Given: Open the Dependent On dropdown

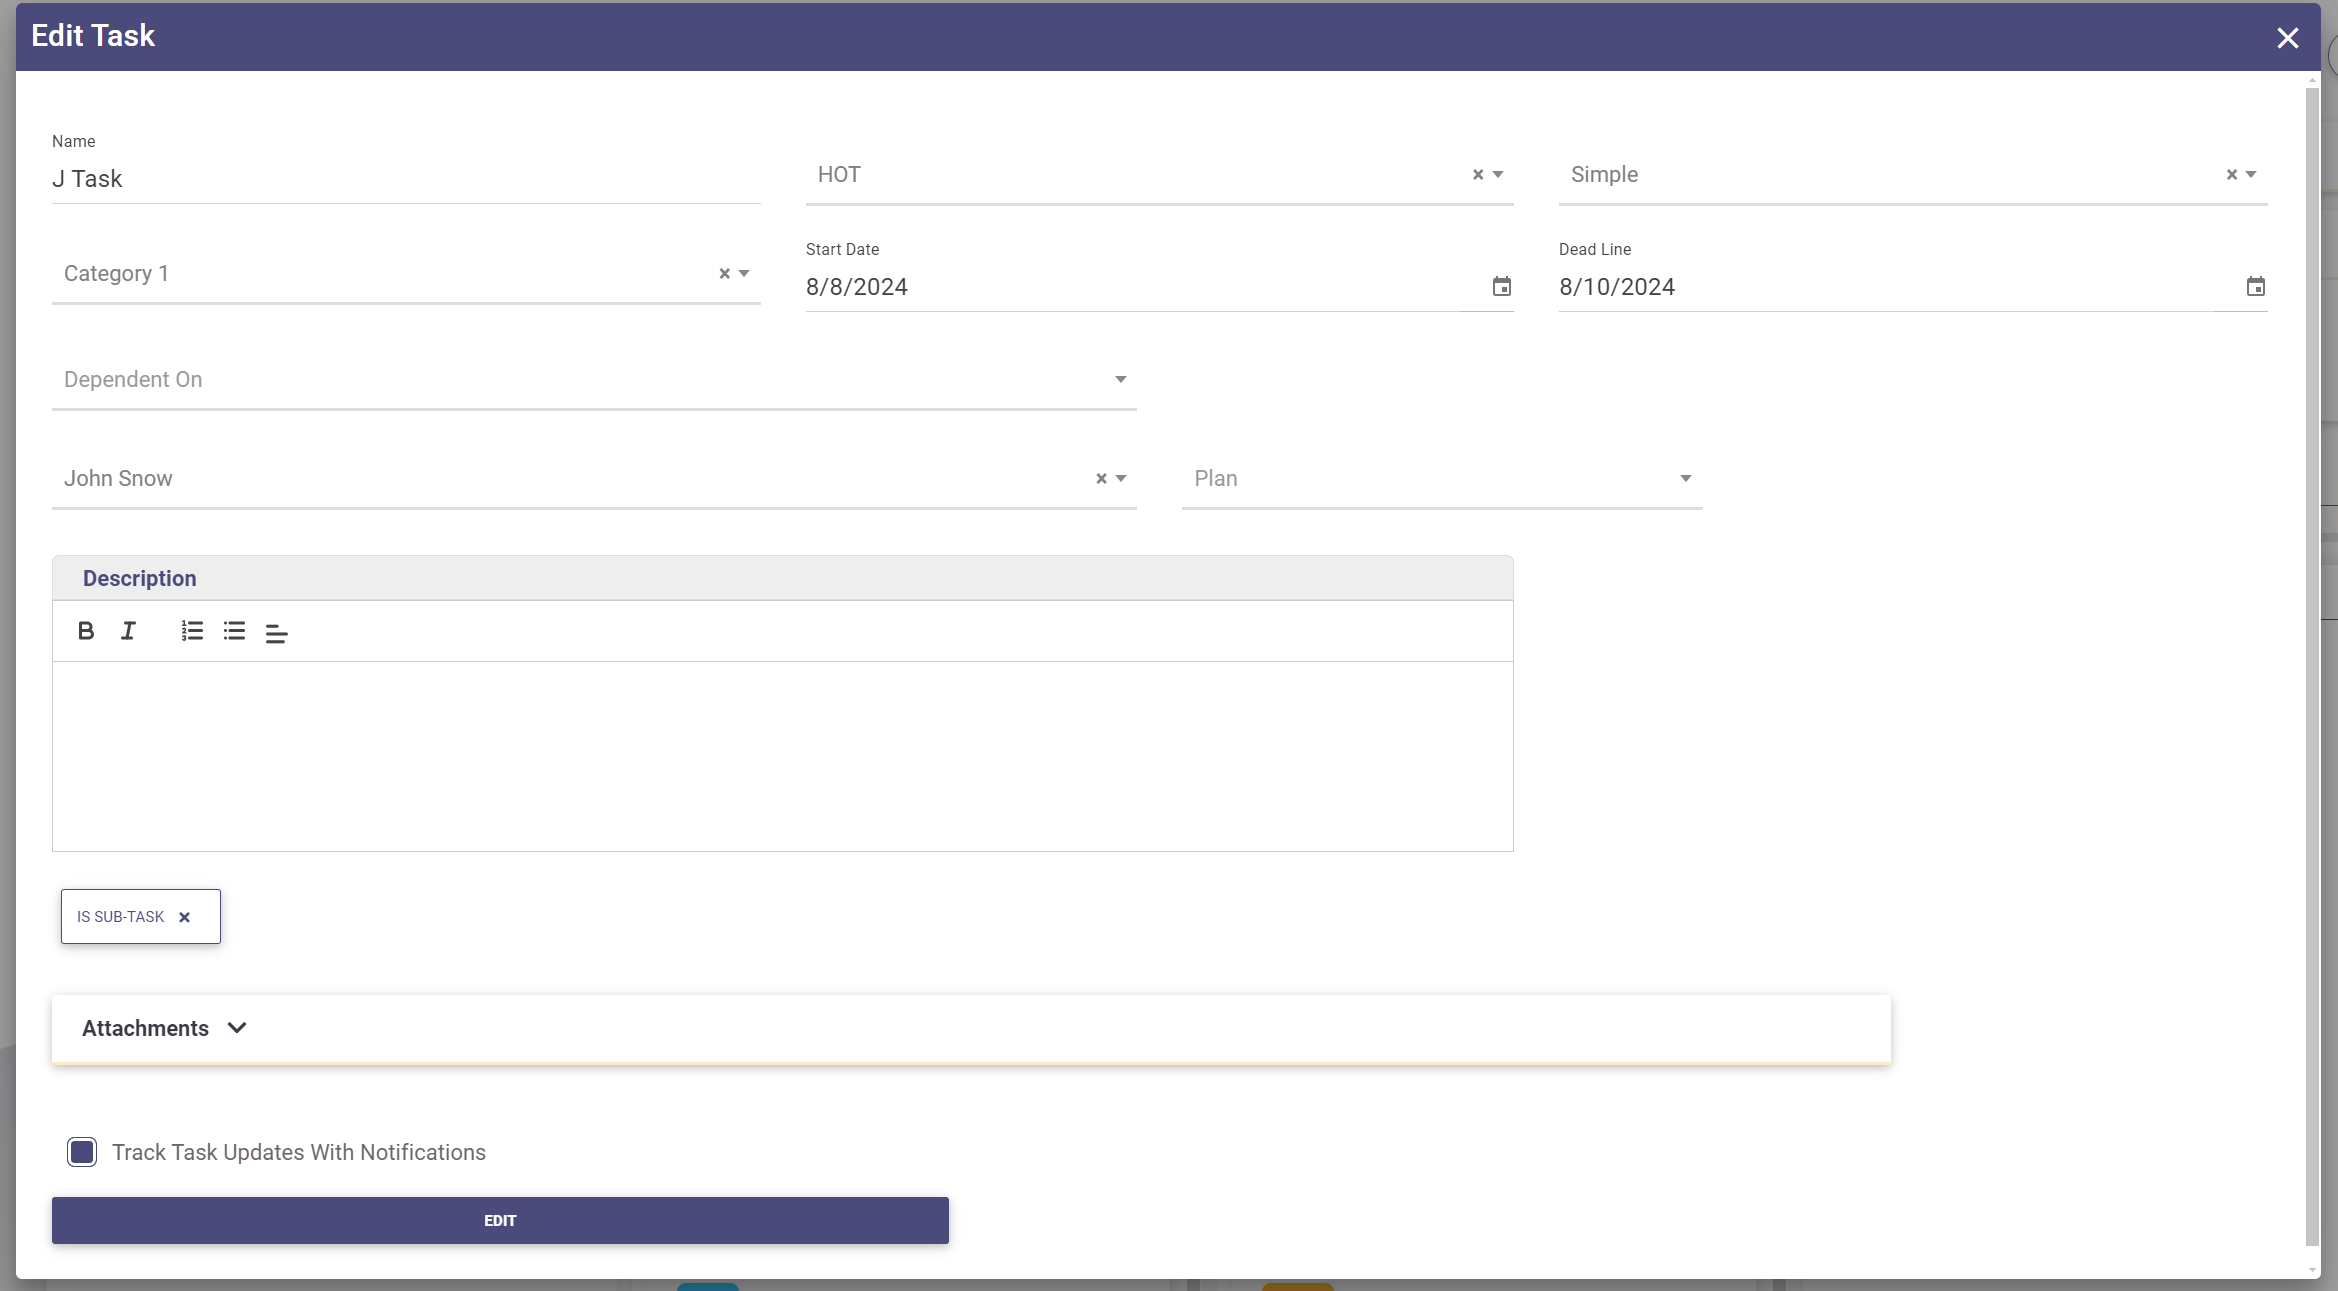Looking at the screenshot, I should click(x=1120, y=380).
